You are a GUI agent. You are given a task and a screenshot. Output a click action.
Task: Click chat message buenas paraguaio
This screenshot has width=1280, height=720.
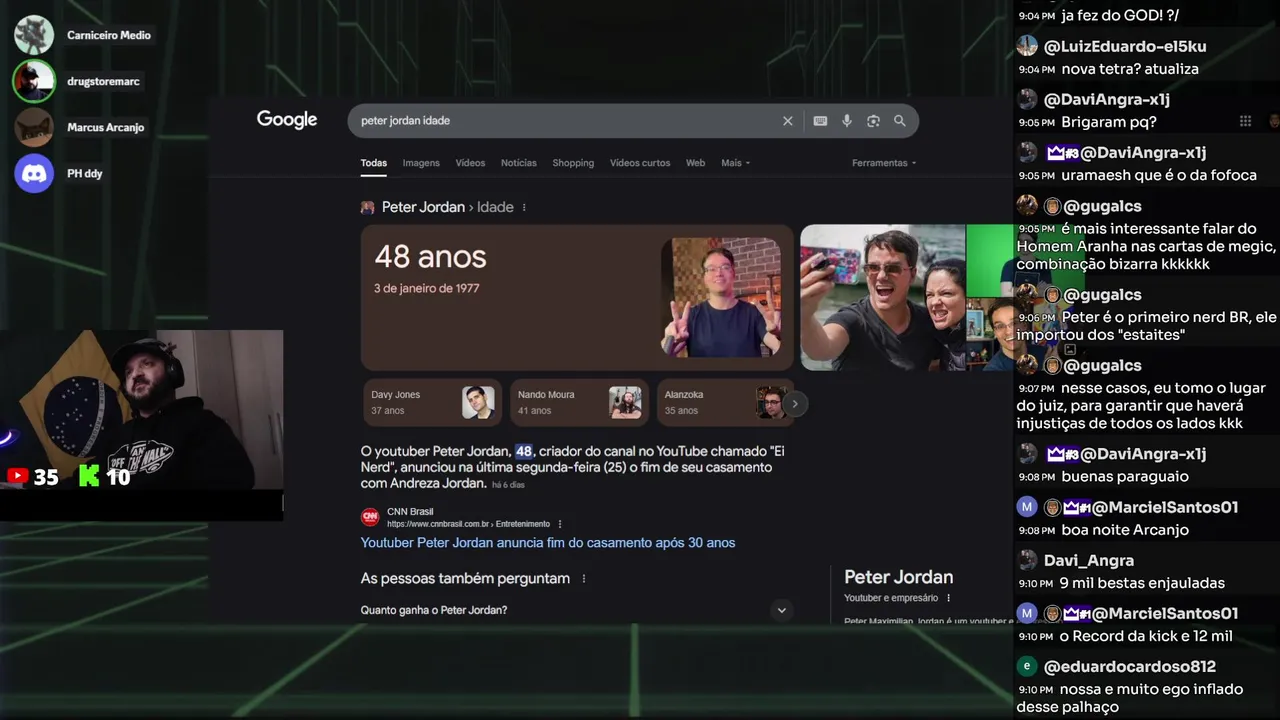tap(1125, 477)
